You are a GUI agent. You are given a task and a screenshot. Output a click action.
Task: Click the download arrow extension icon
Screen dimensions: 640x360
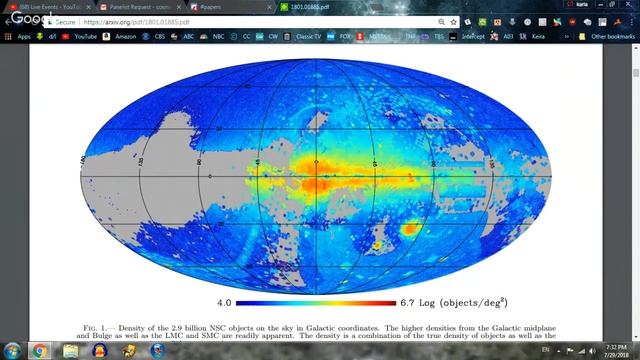[x=512, y=22]
